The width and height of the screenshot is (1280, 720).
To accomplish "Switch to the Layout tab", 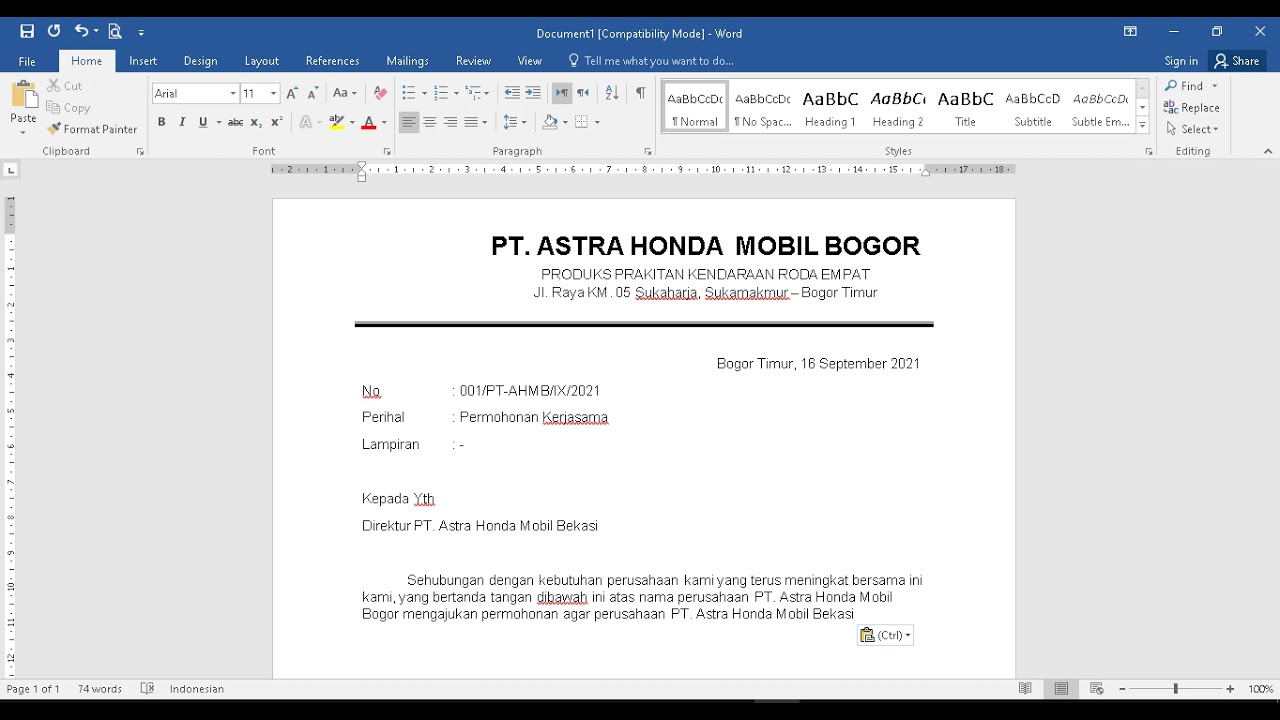I will [262, 61].
